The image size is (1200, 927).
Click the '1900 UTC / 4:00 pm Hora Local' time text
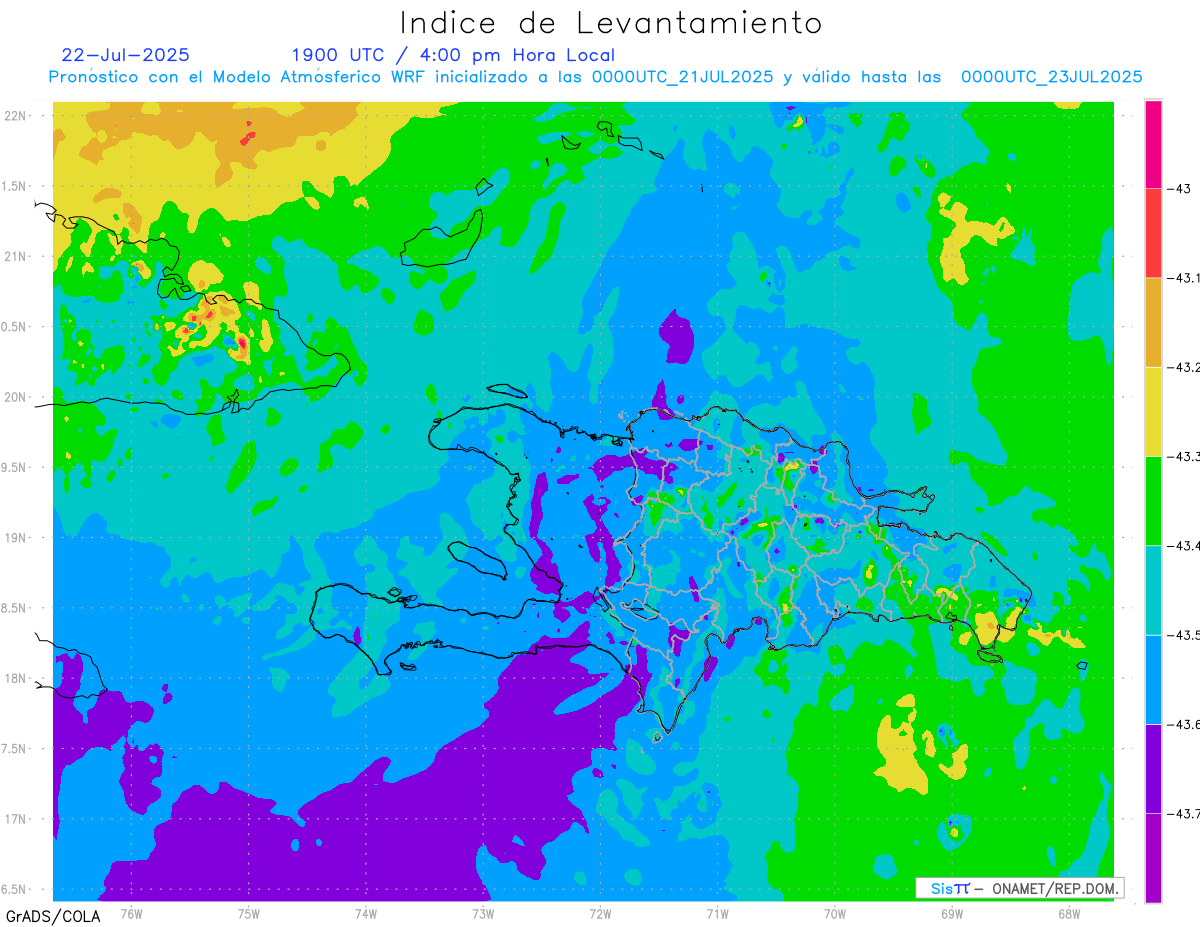coord(453,56)
